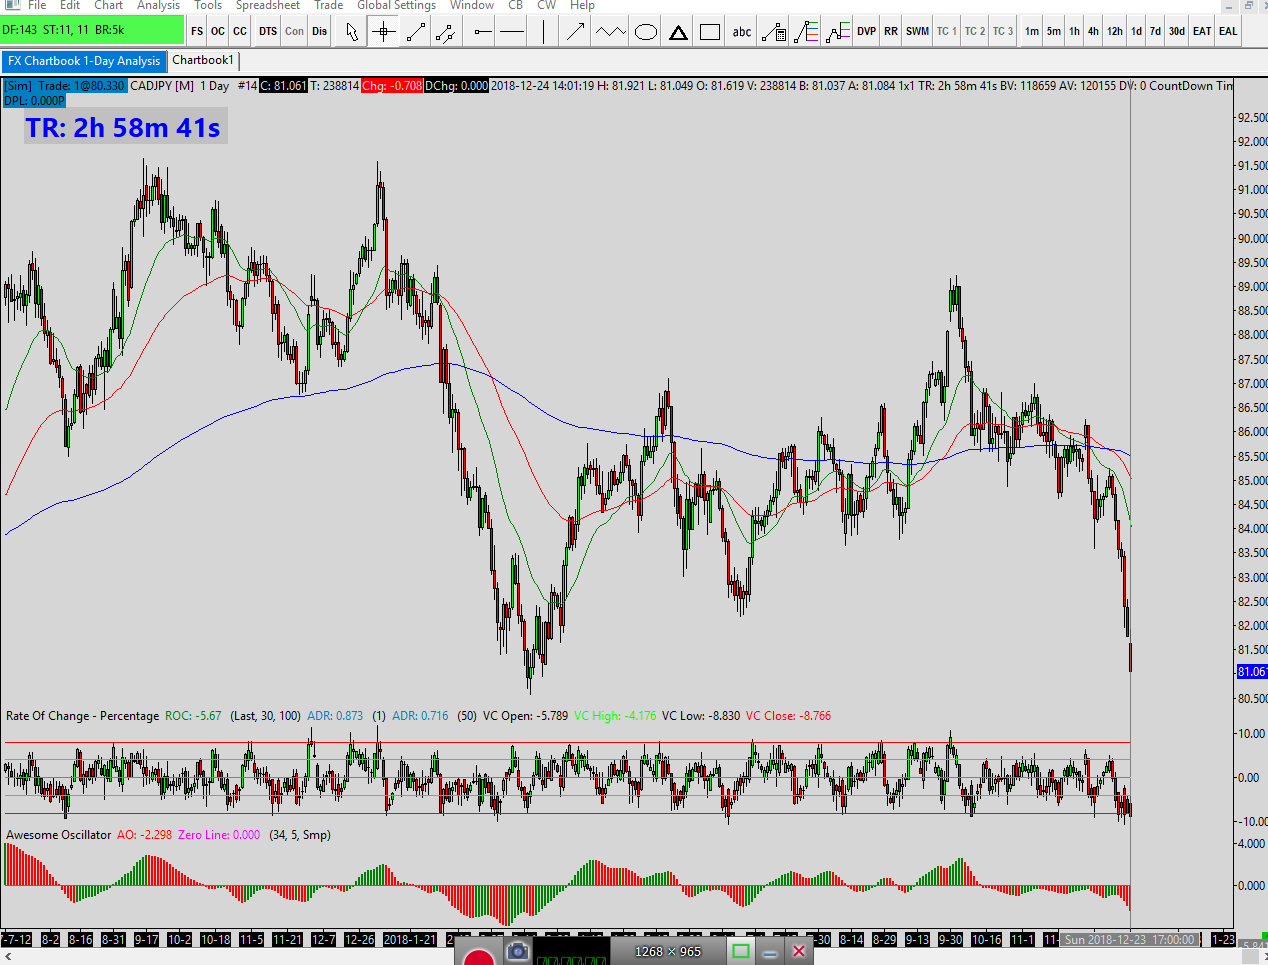Screen dimensions: 1268x965
Task: Open the CW menu
Action: (x=546, y=5)
